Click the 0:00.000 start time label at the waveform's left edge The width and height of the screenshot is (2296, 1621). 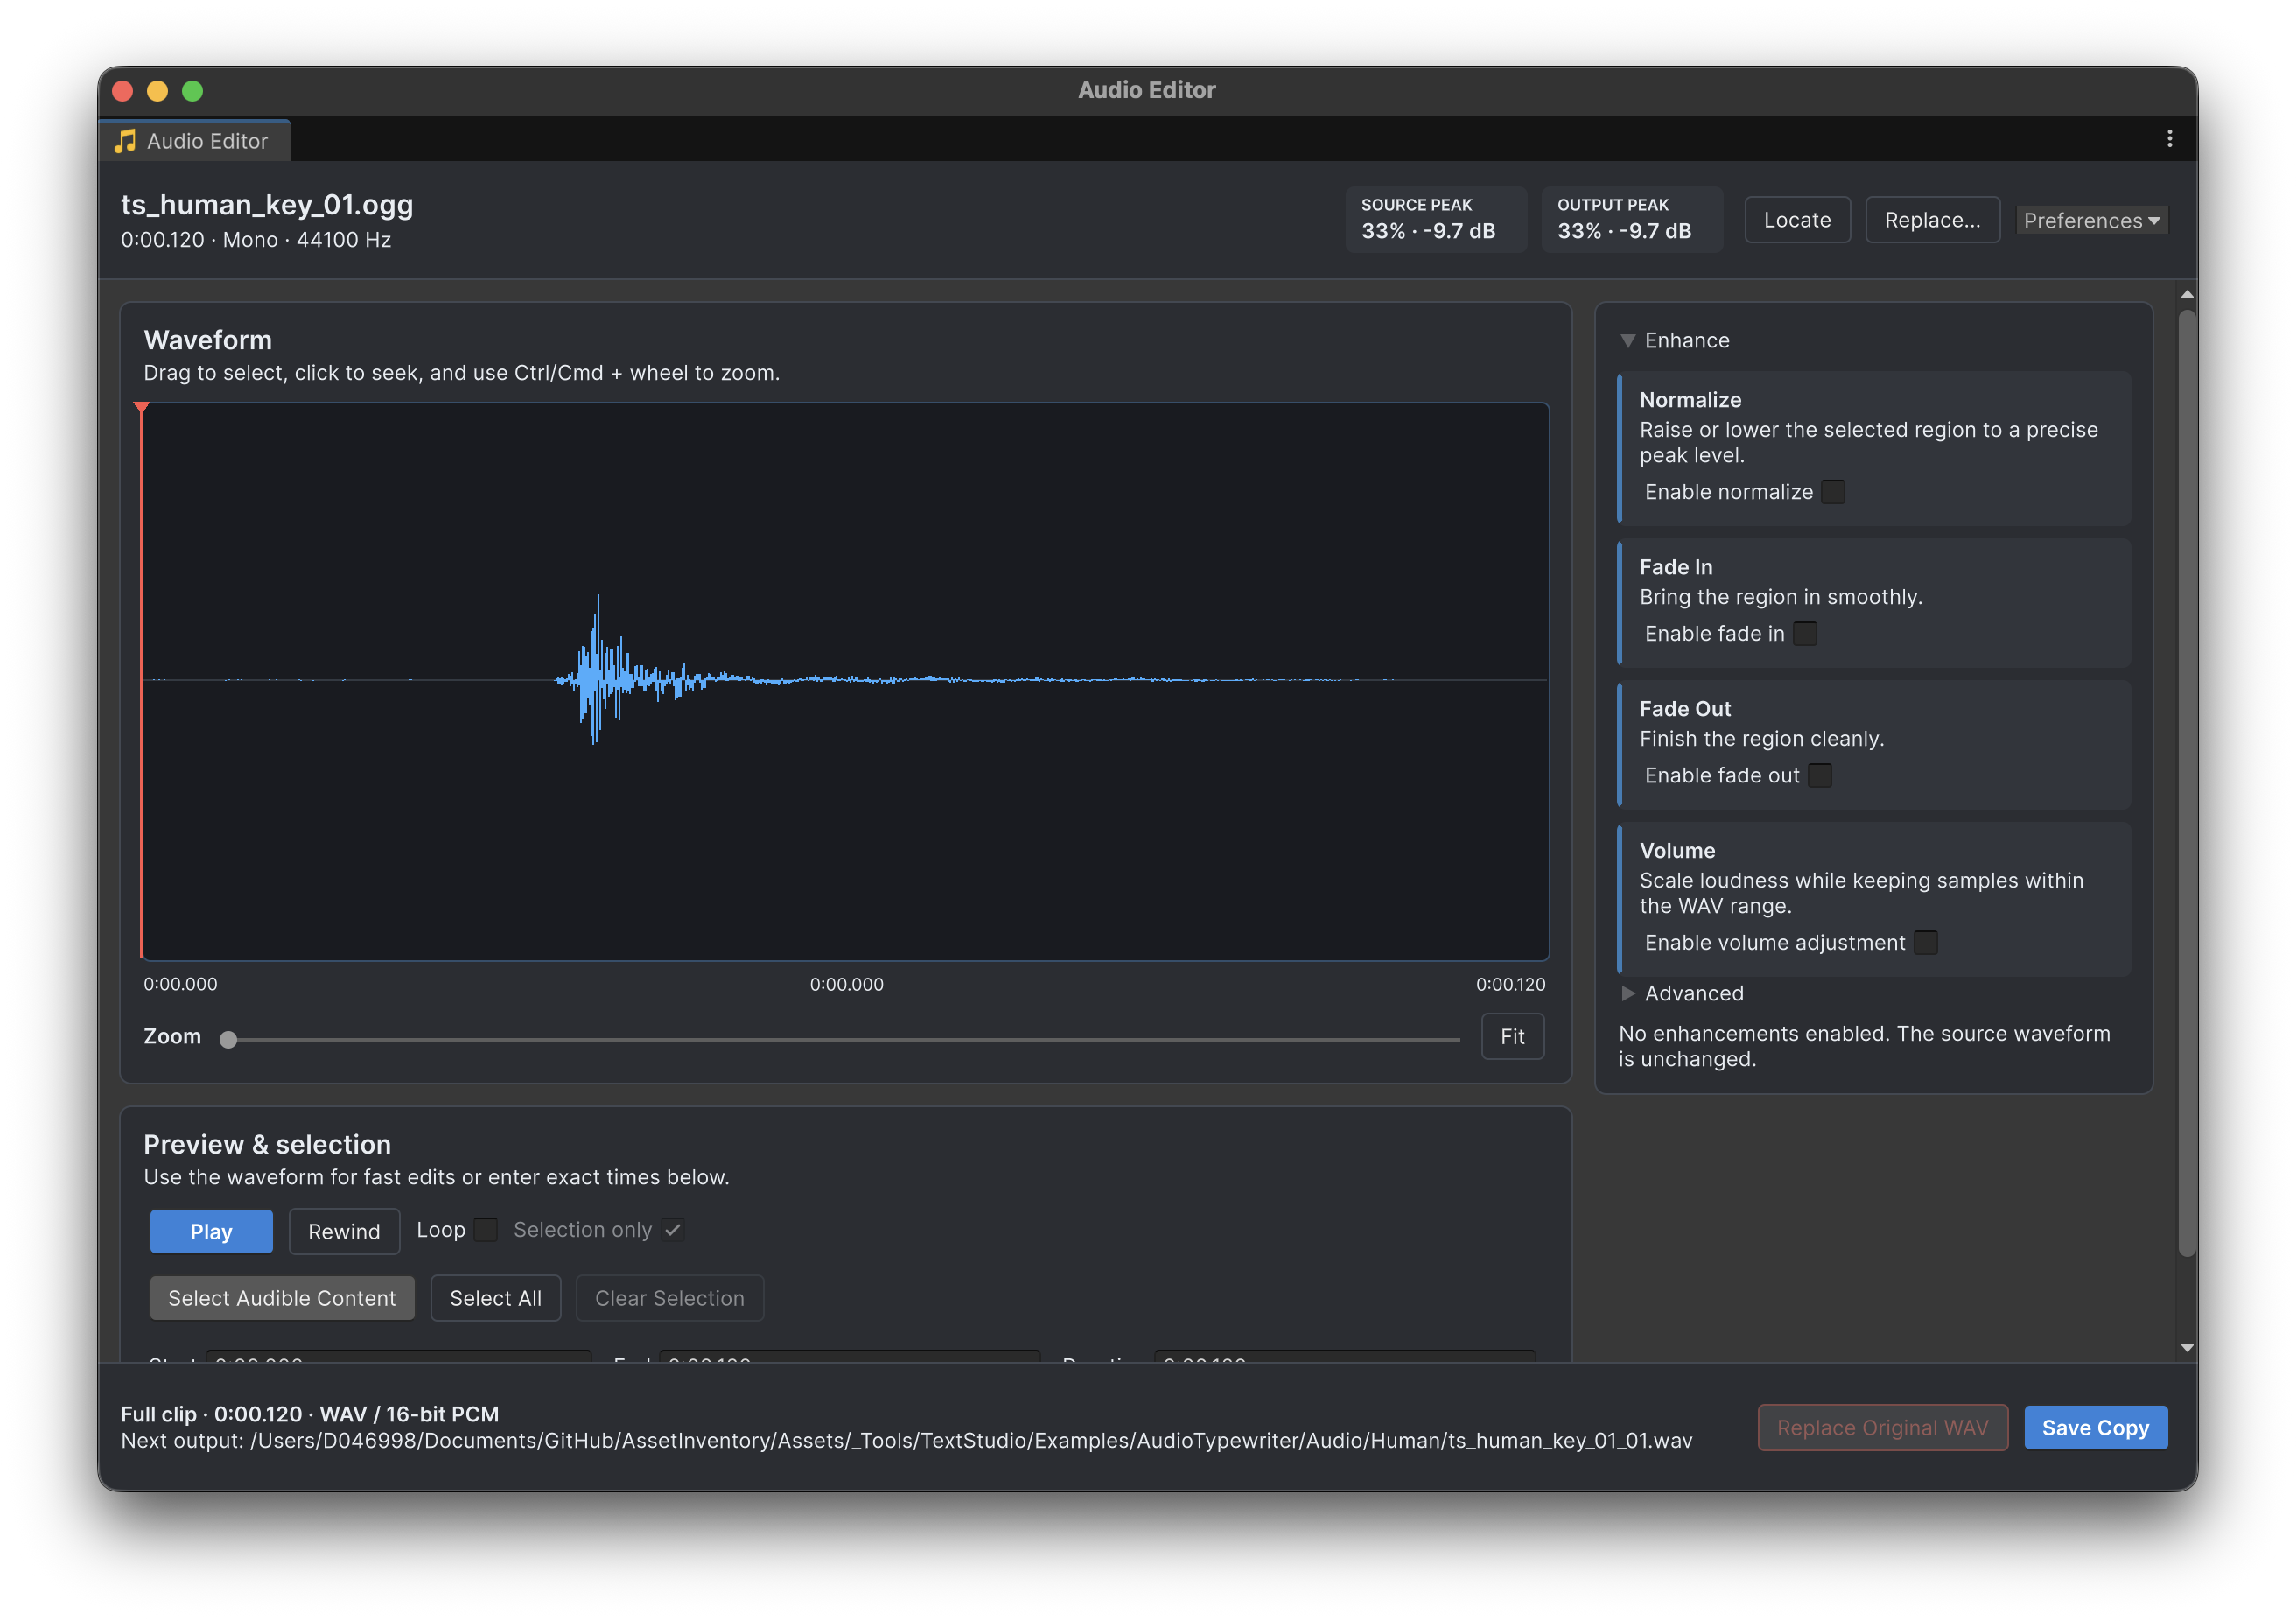coord(180,985)
